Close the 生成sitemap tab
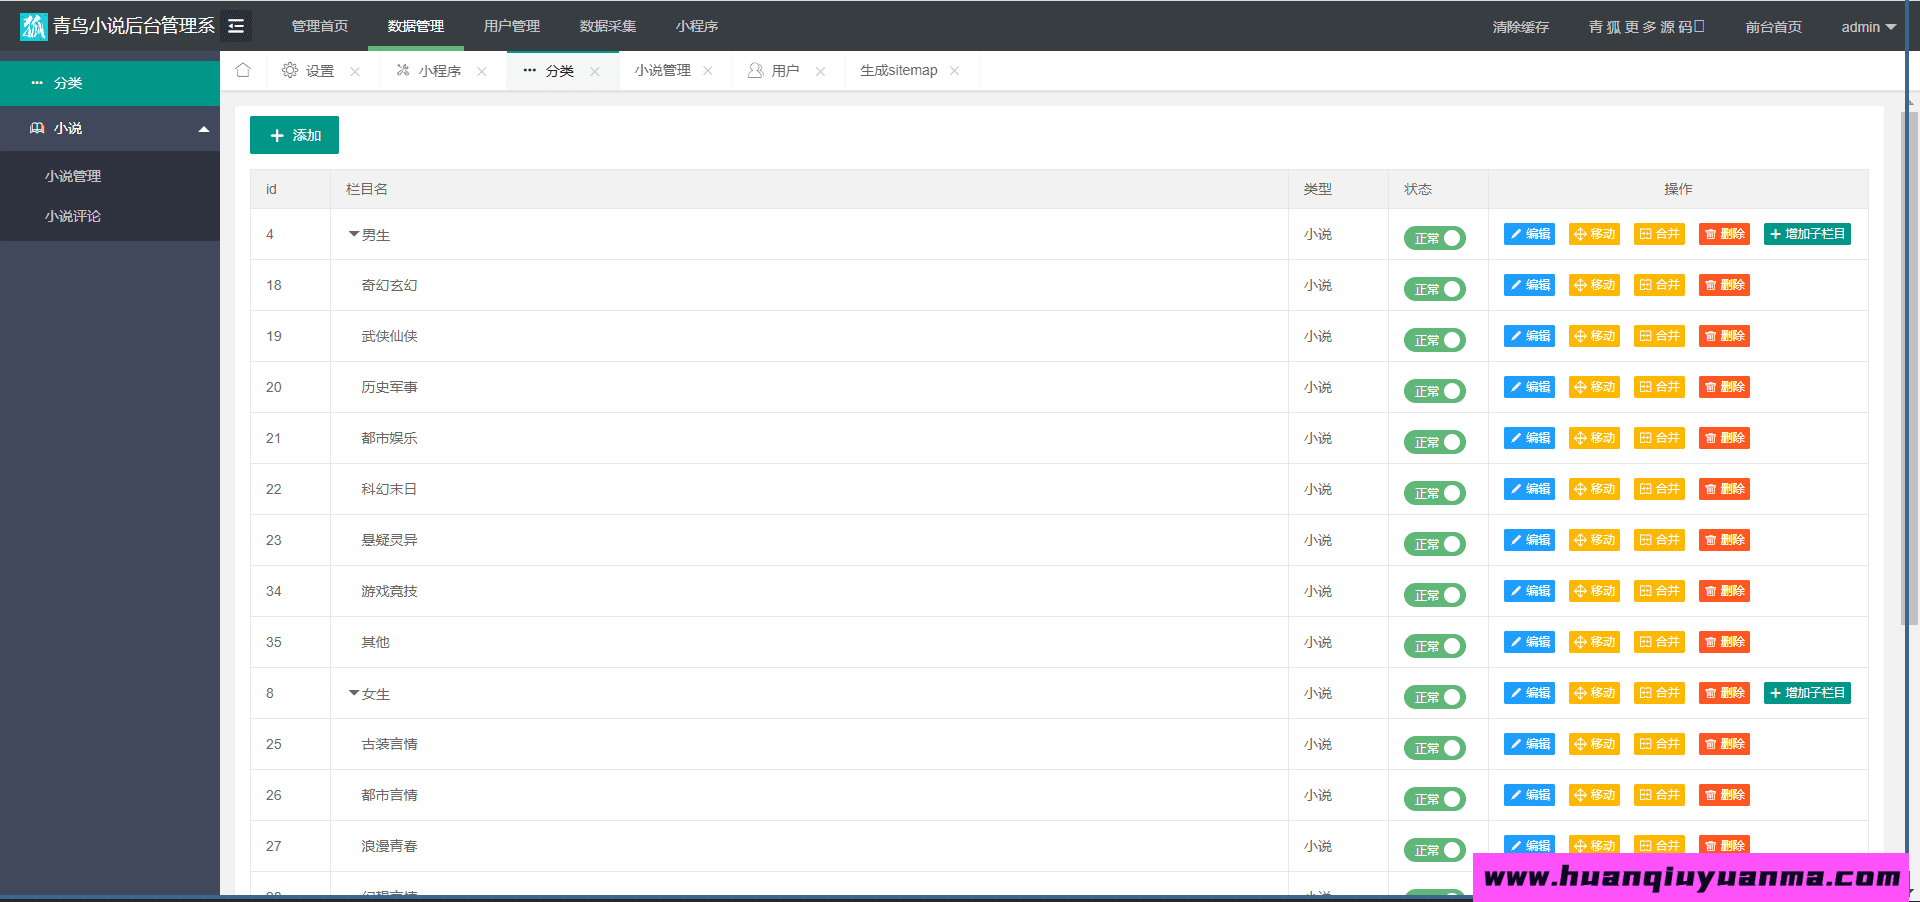 pos(955,70)
